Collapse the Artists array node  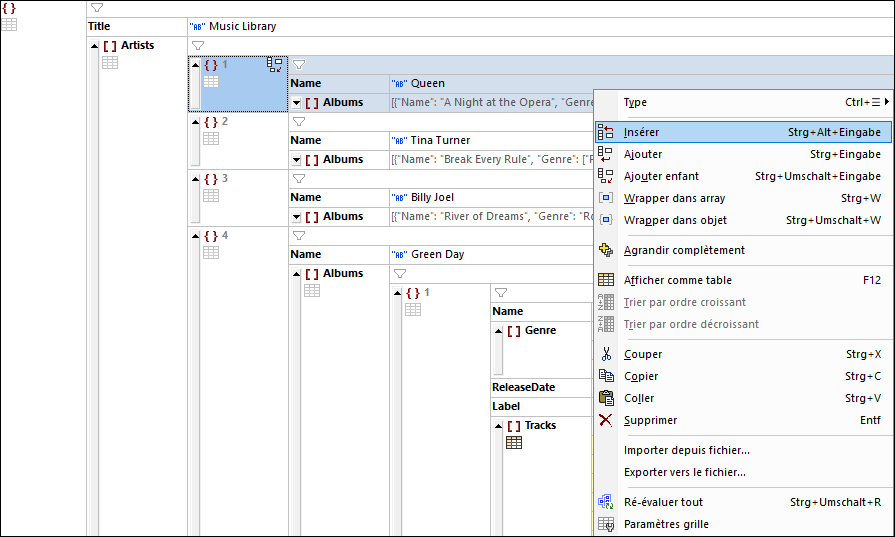pyautogui.click(x=95, y=46)
